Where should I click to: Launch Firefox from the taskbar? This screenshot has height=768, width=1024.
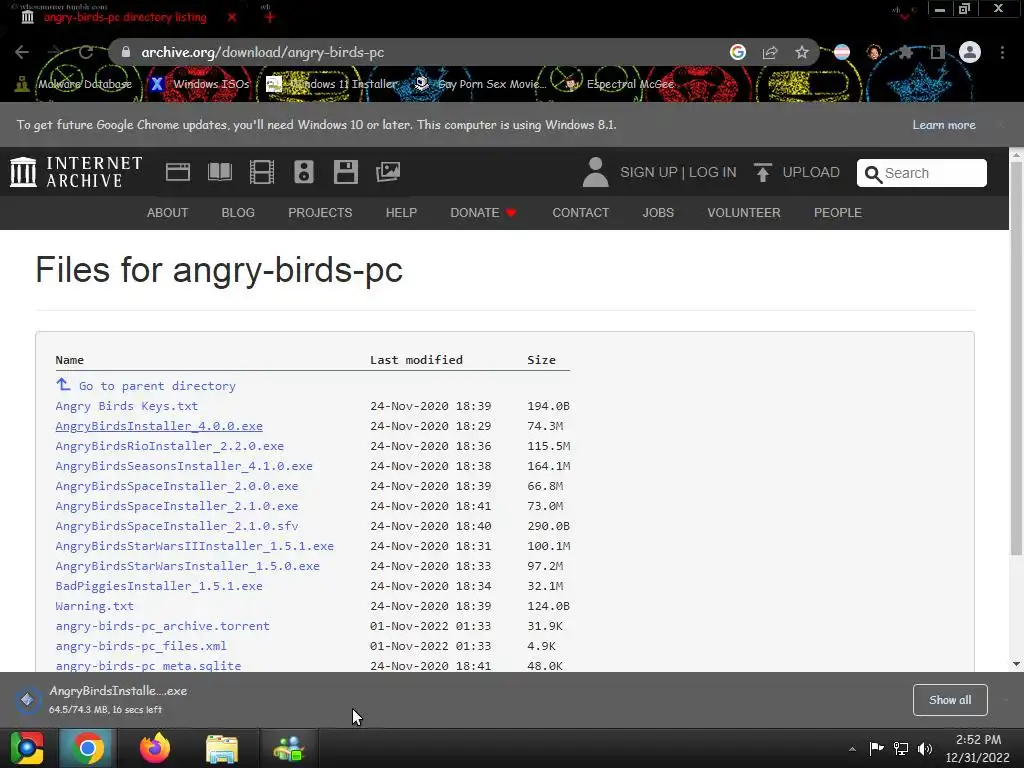155,748
